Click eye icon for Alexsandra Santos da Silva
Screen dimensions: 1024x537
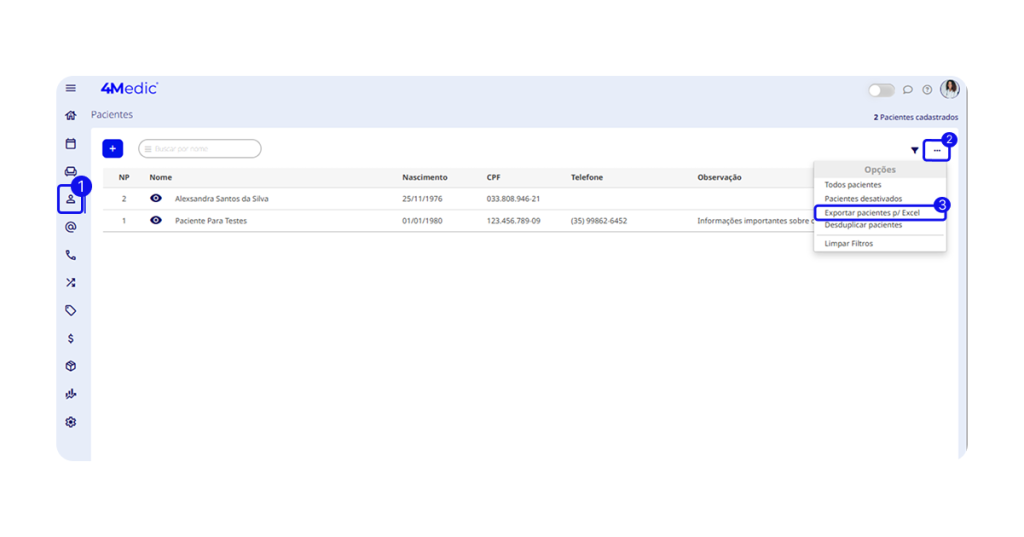156,198
